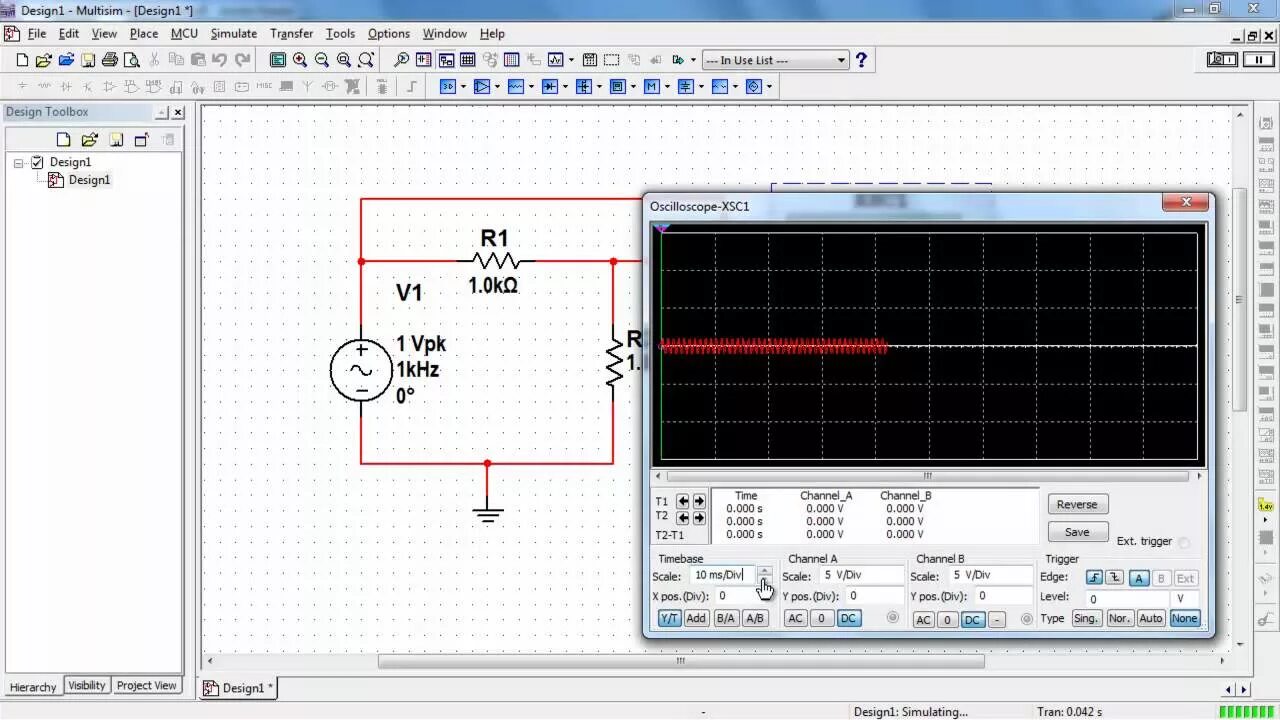1280x720 pixels.
Task: Collapse the Design1 tree node
Action: (x=19, y=163)
